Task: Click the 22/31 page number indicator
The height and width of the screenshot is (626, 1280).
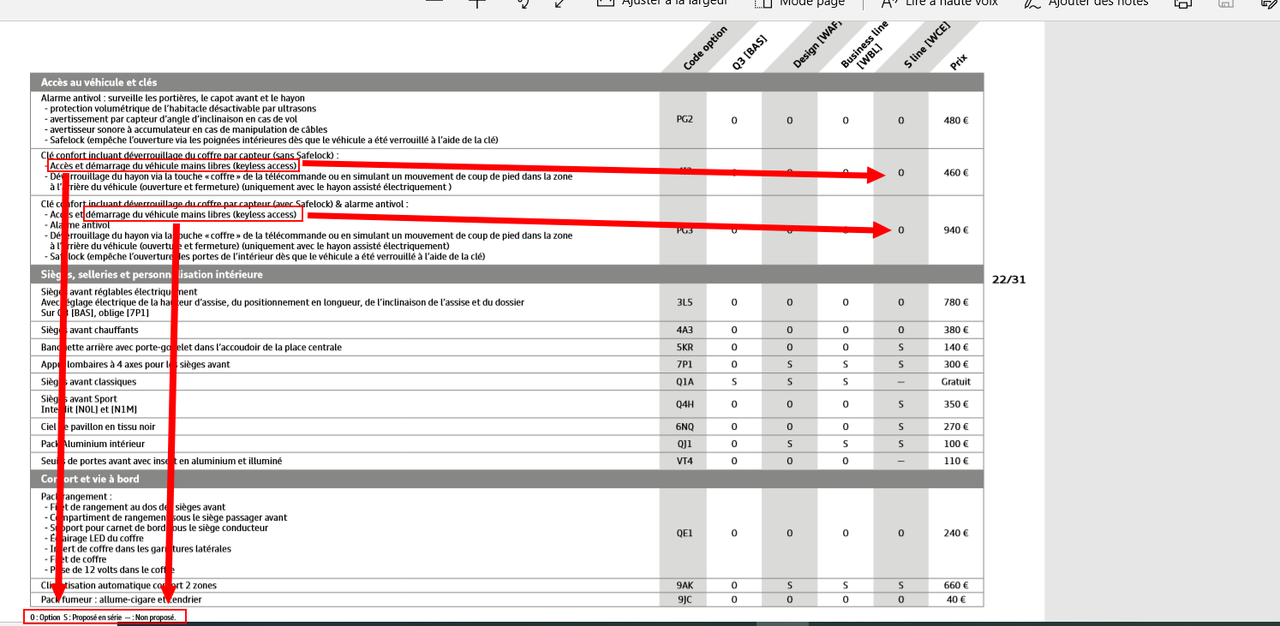Action: (1009, 279)
